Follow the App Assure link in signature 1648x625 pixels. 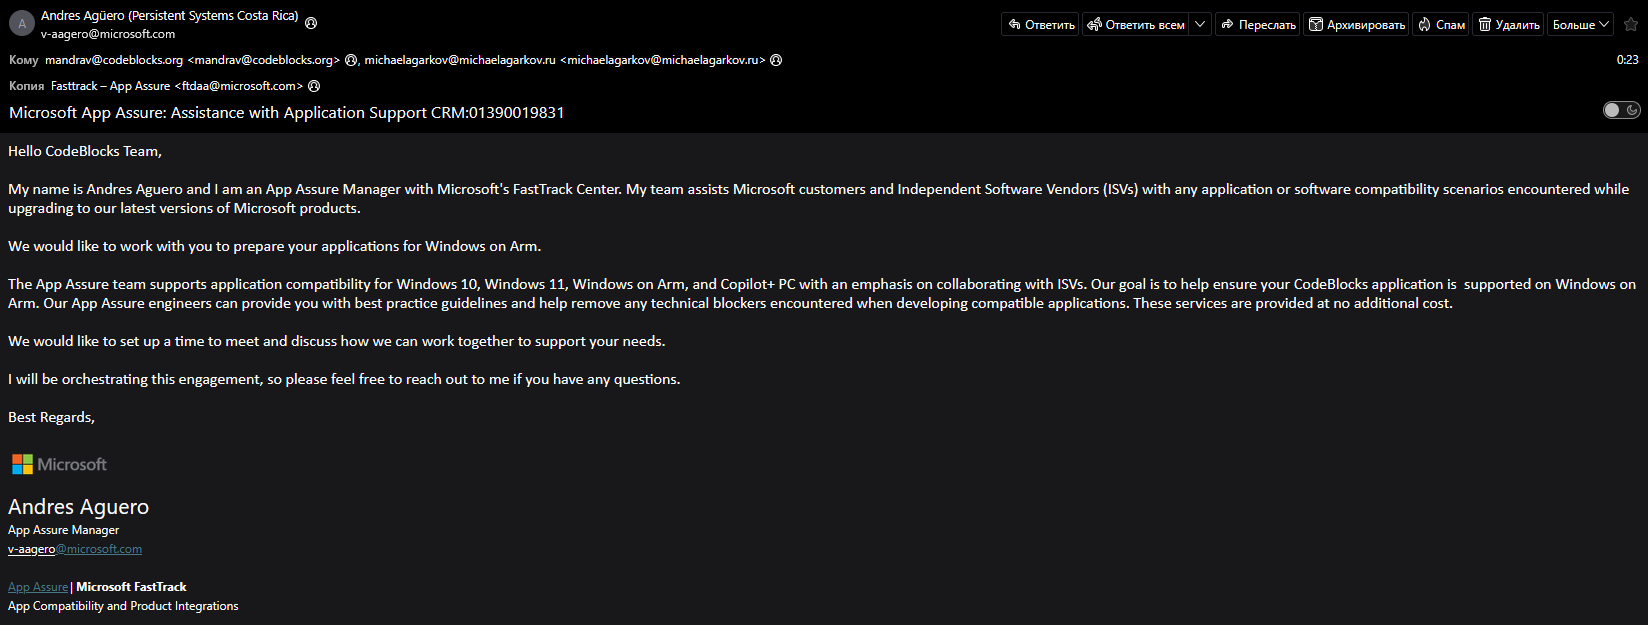[38, 587]
